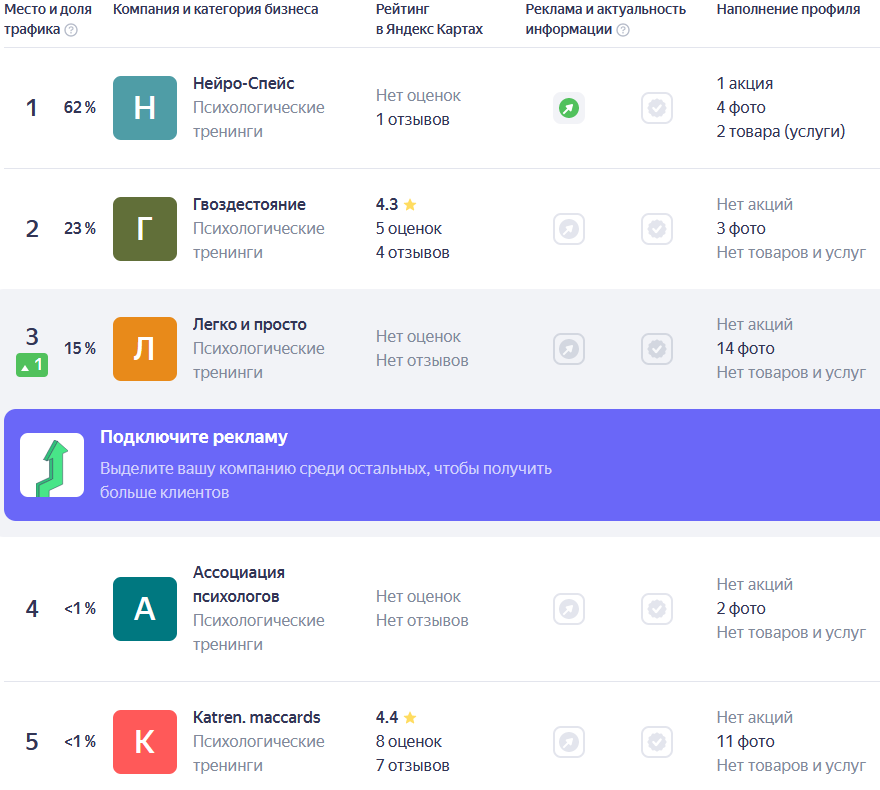Click rank number '5' of Katren. maccards
Viewport: 880px width, 790px height.
(32, 742)
